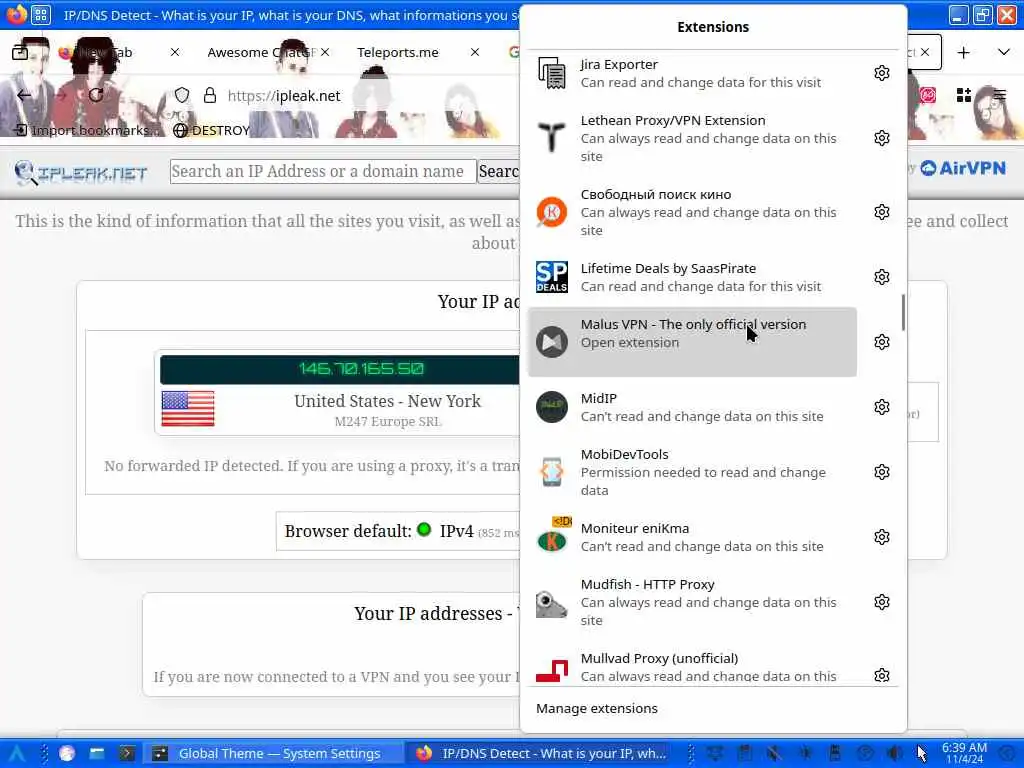Click Manage extensions link

click(597, 709)
